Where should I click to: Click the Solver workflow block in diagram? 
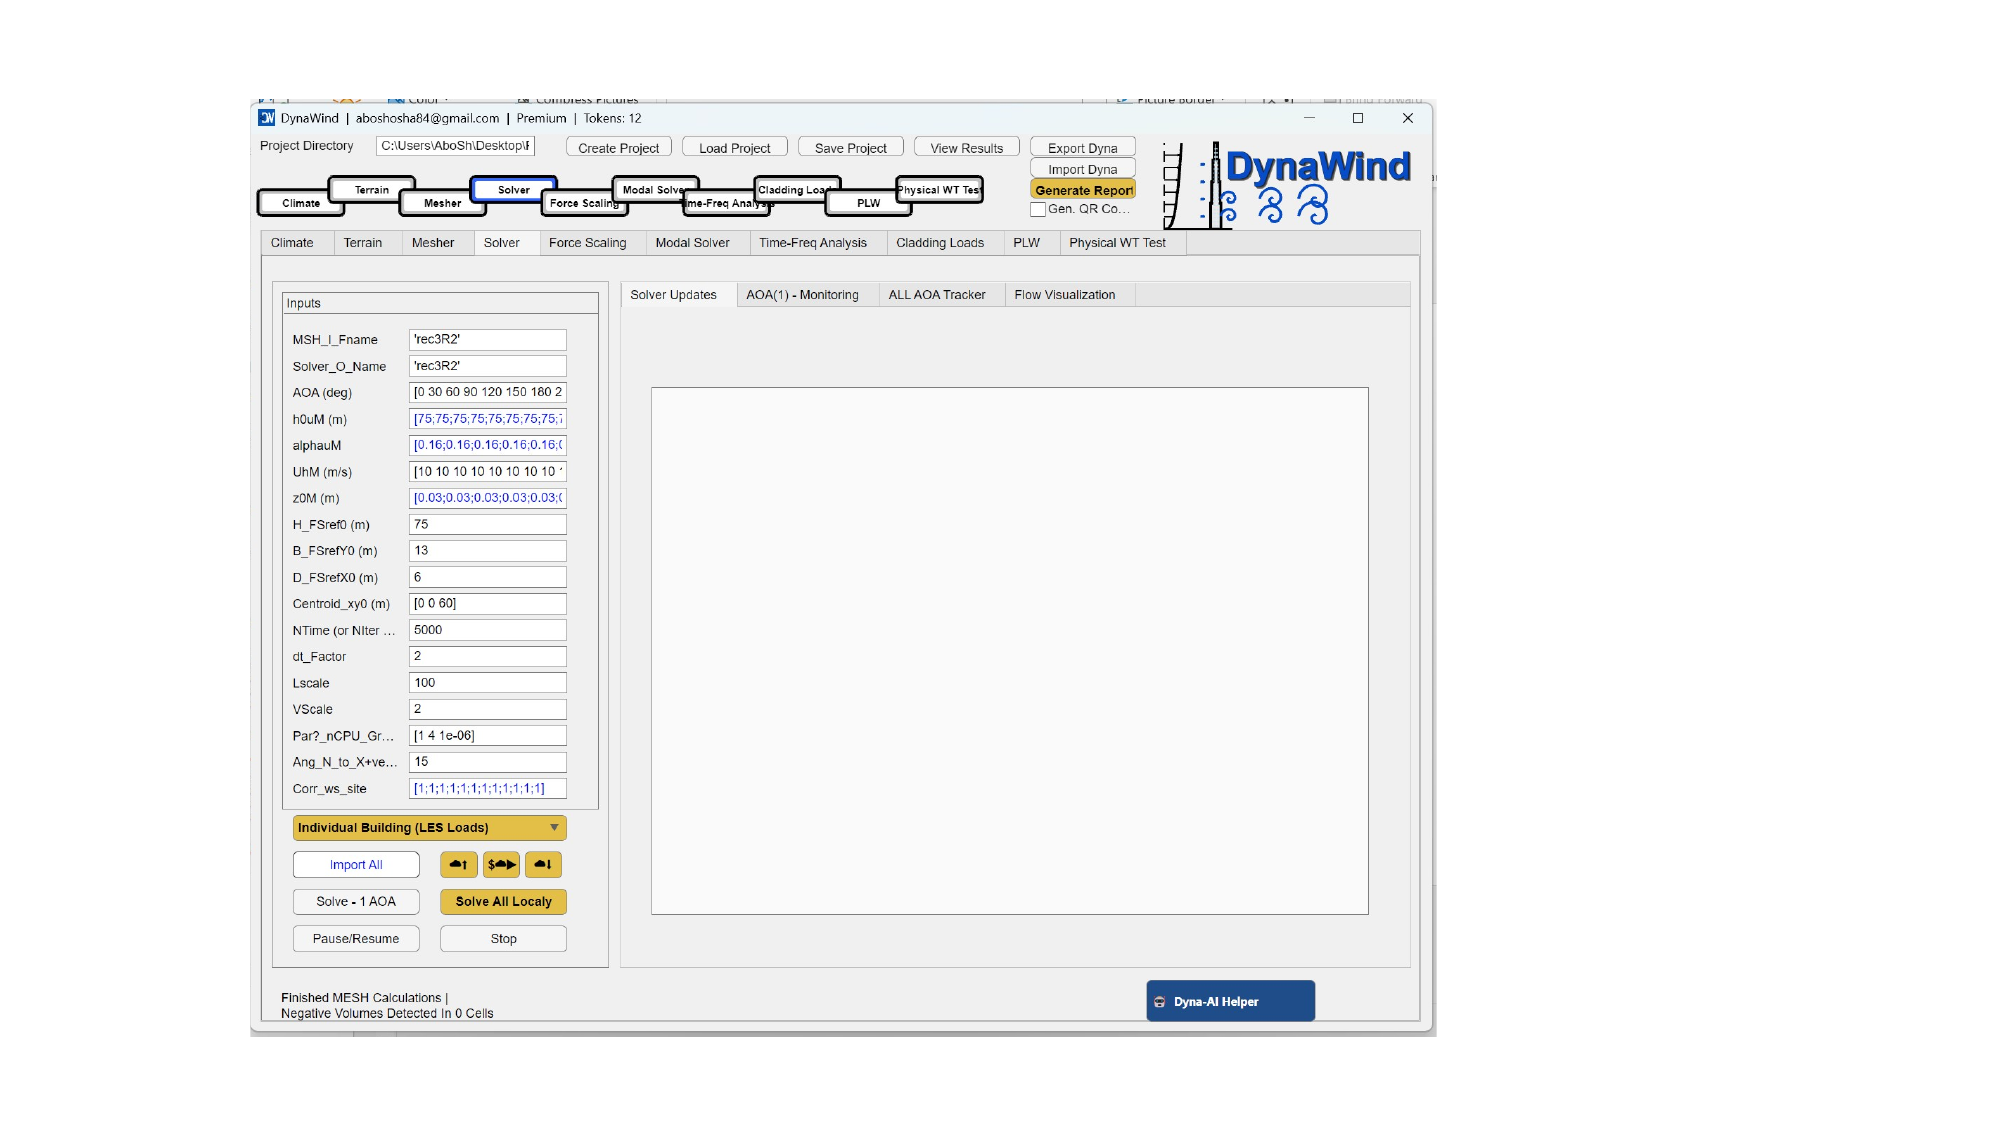click(x=513, y=189)
